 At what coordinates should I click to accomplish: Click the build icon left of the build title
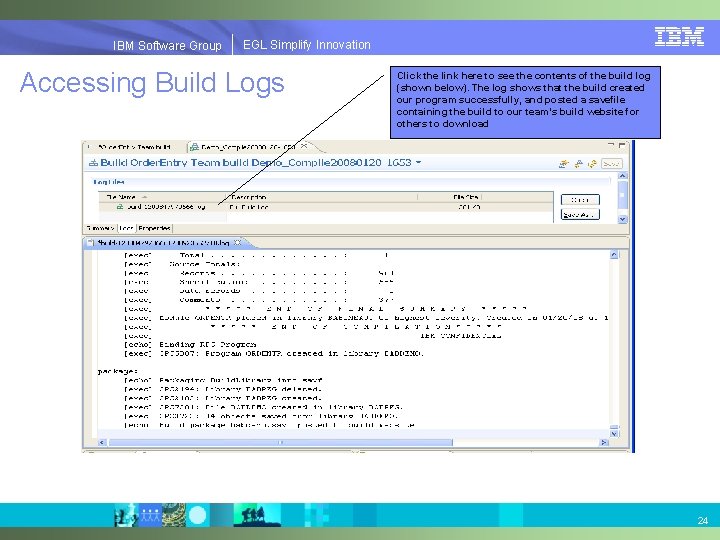click(x=93, y=163)
